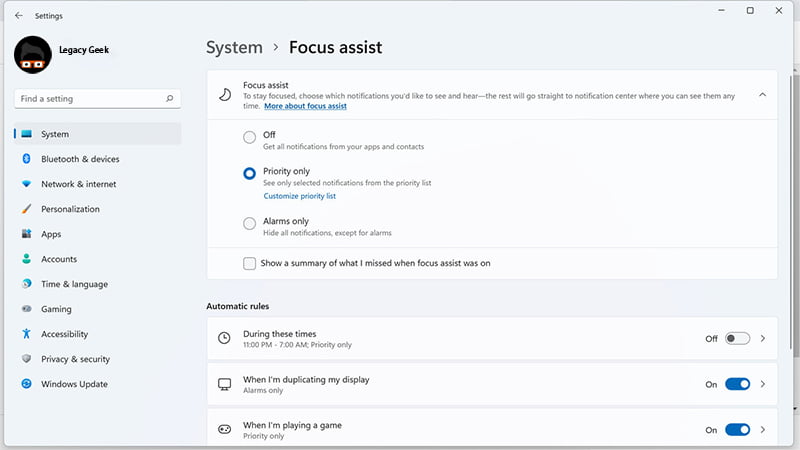Click the vertical scrollbar thumb
This screenshot has height=450, width=800.
pos(791,212)
